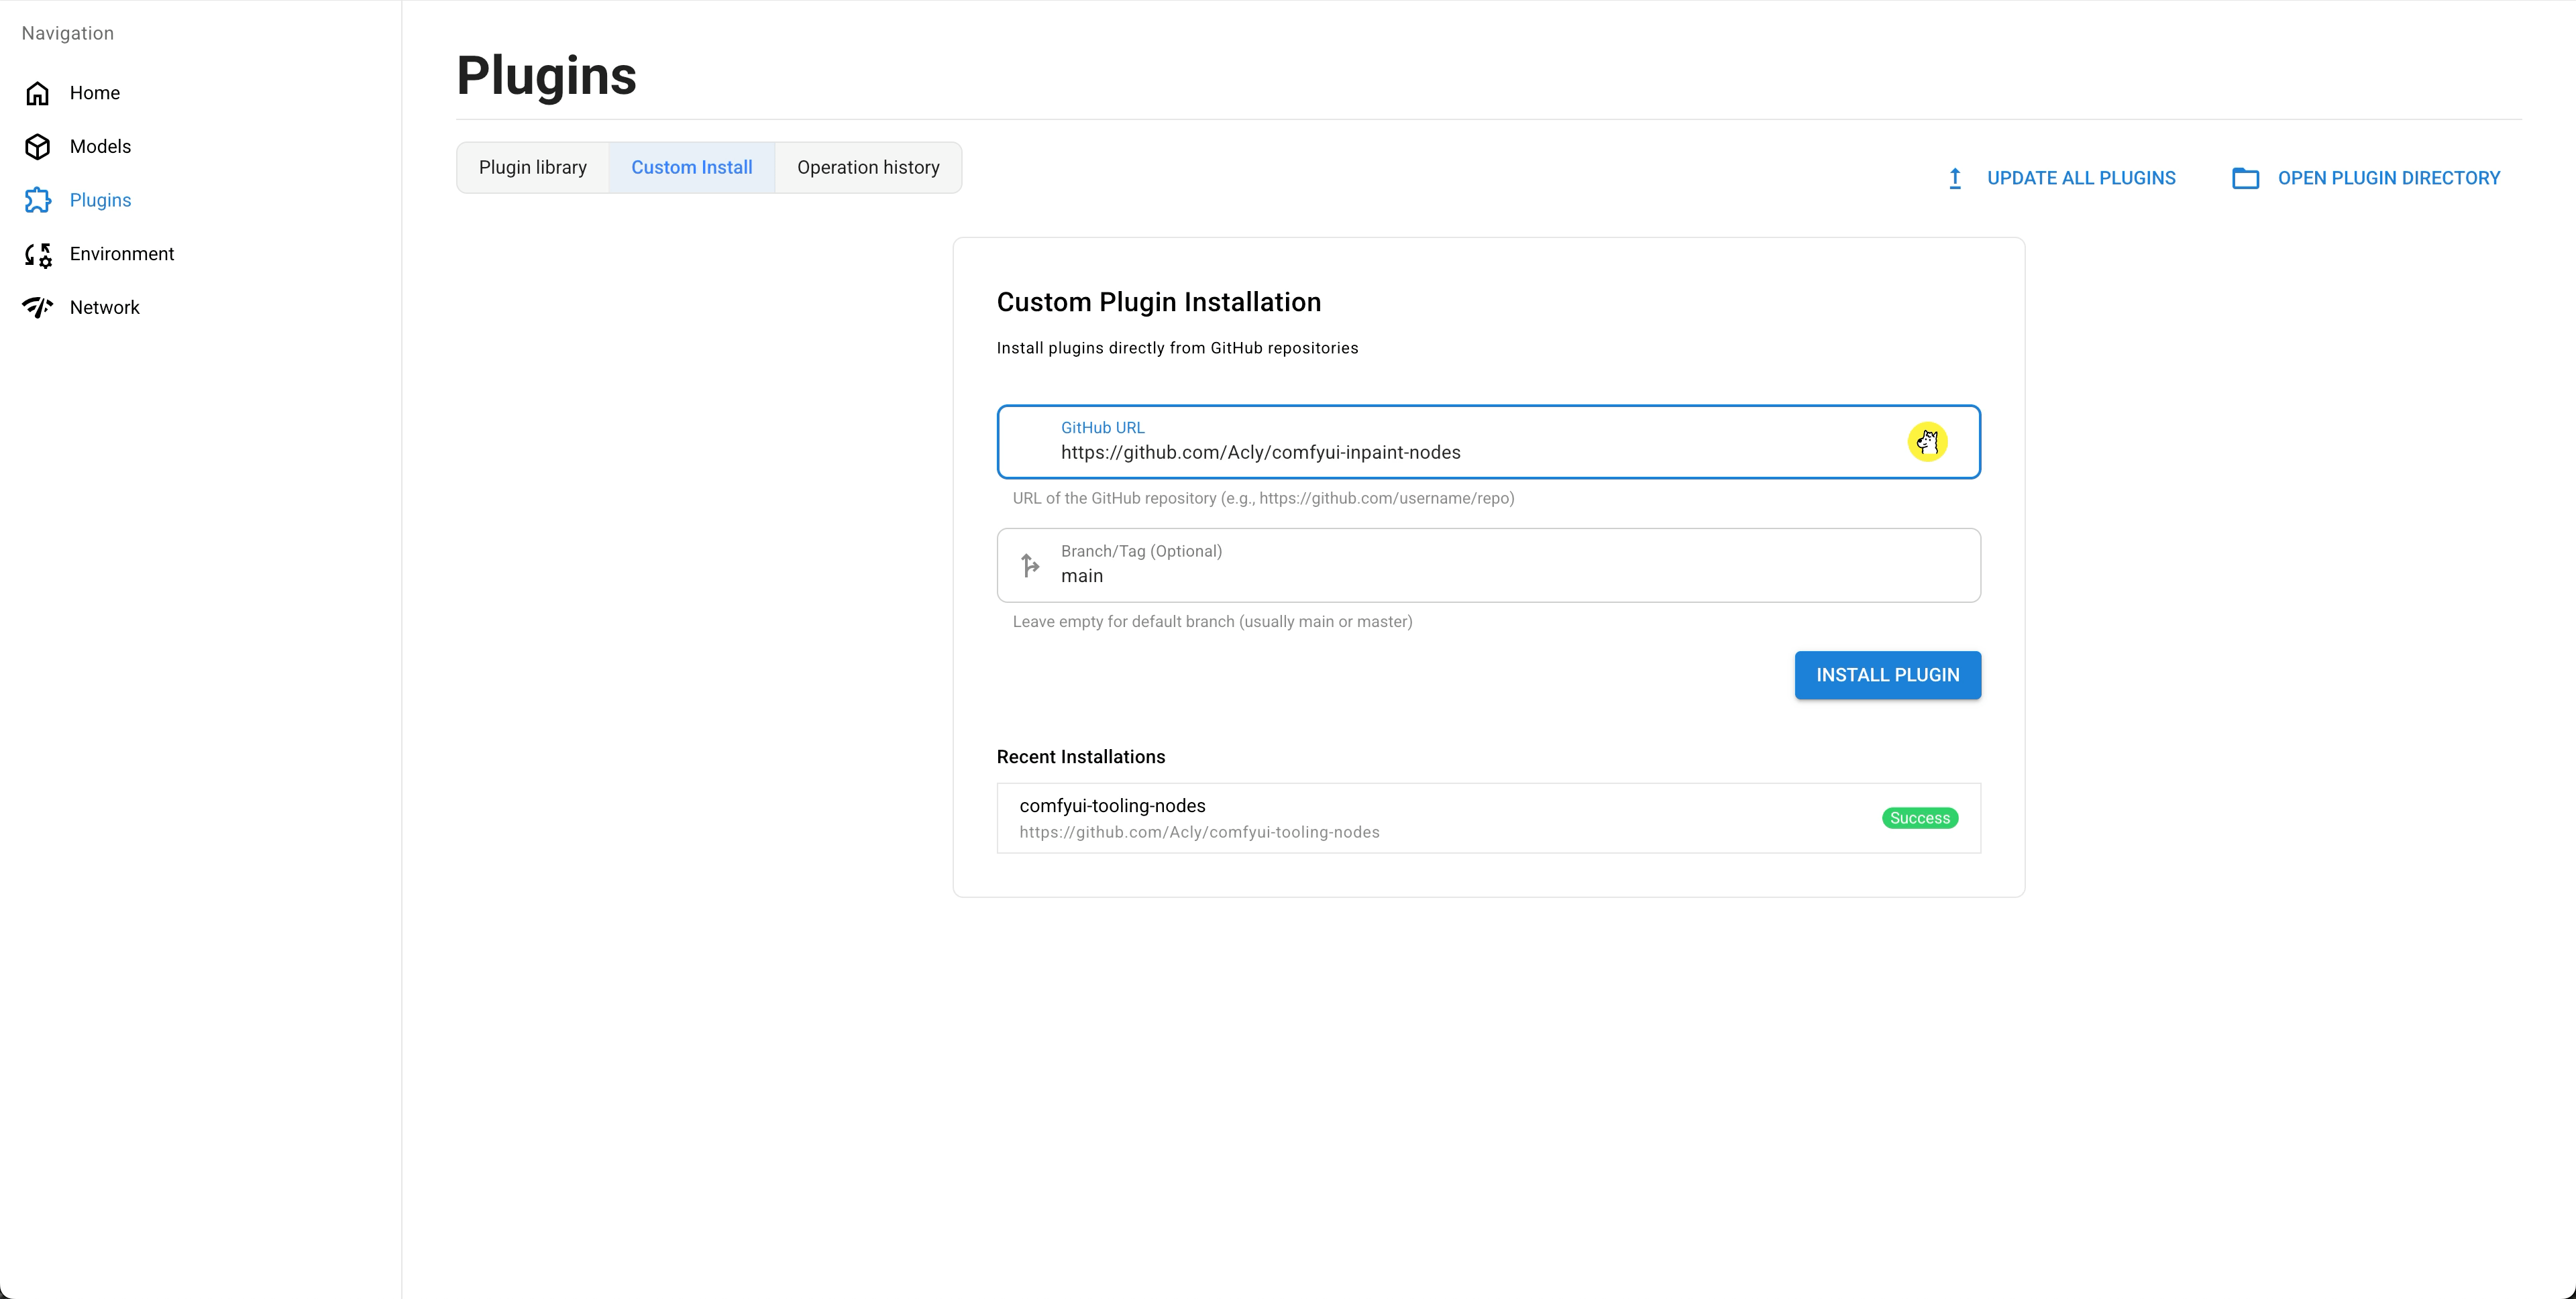Click the Success badge for comfyui-tooling-nodes
Screen dimensions: 2576x1299
[1919, 817]
